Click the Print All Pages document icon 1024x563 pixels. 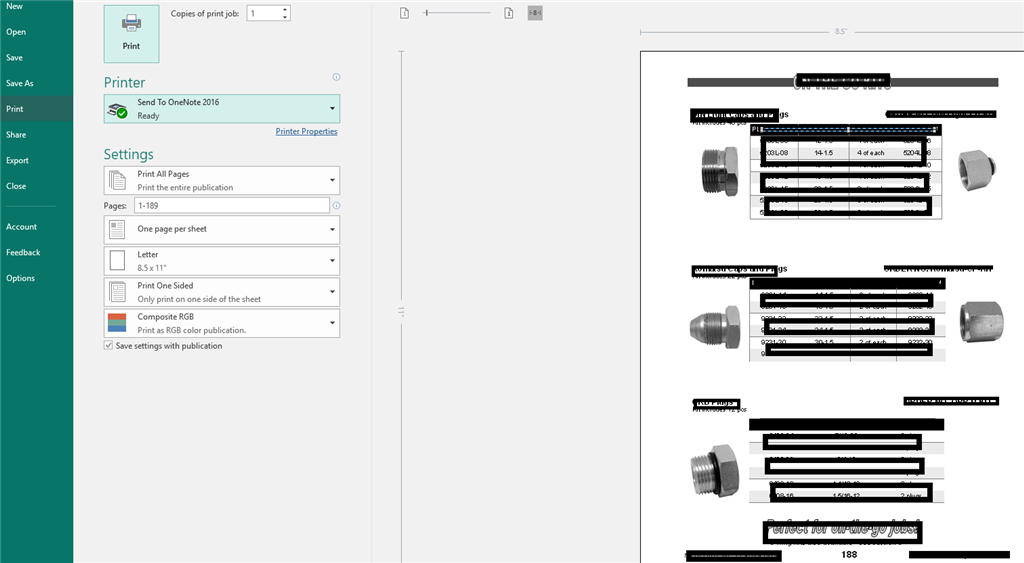click(118, 180)
